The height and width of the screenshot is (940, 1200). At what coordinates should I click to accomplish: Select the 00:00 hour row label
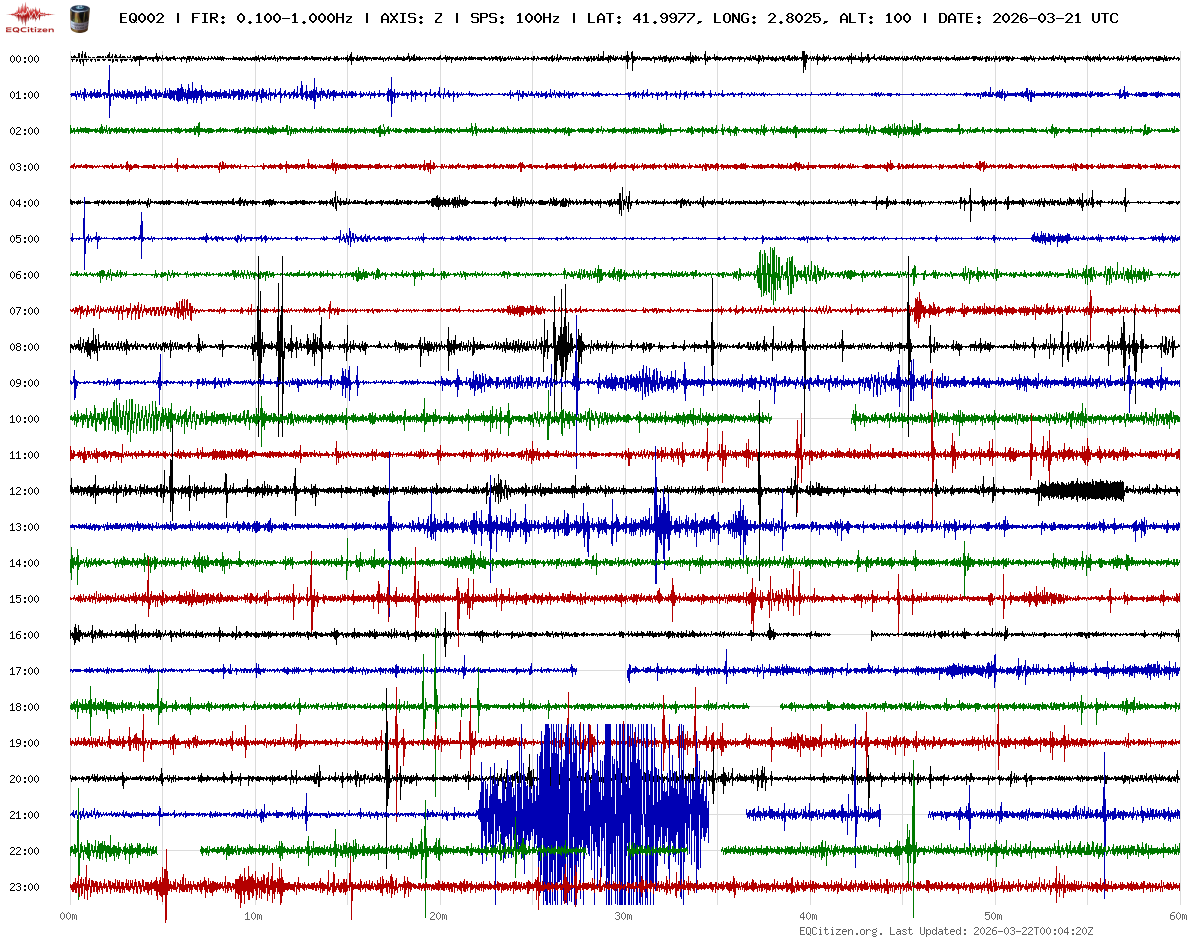click(x=24, y=59)
